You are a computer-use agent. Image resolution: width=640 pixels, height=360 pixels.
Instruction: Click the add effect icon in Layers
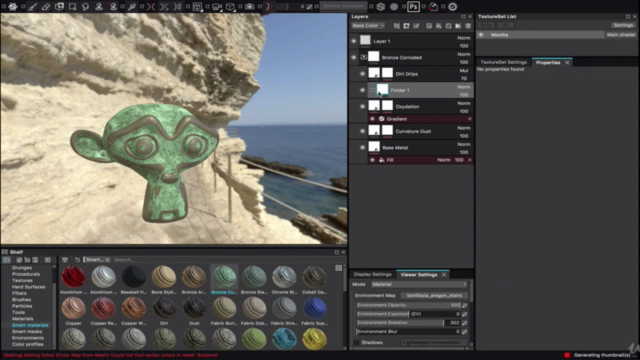(x=396, y=26)
